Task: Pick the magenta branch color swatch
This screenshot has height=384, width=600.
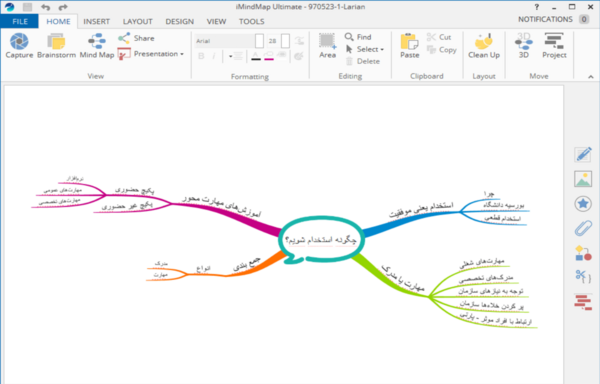Action: 269,56
